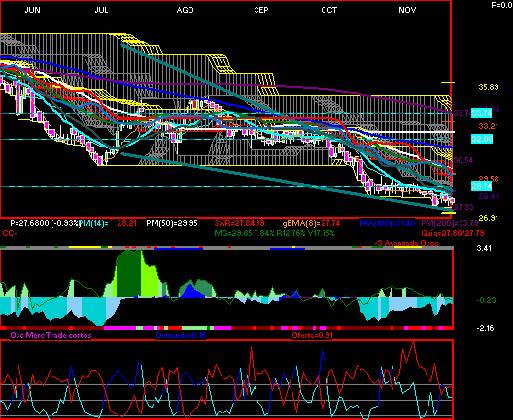Click the OCT month label
513x420 pixels.
tap(329, 10)
